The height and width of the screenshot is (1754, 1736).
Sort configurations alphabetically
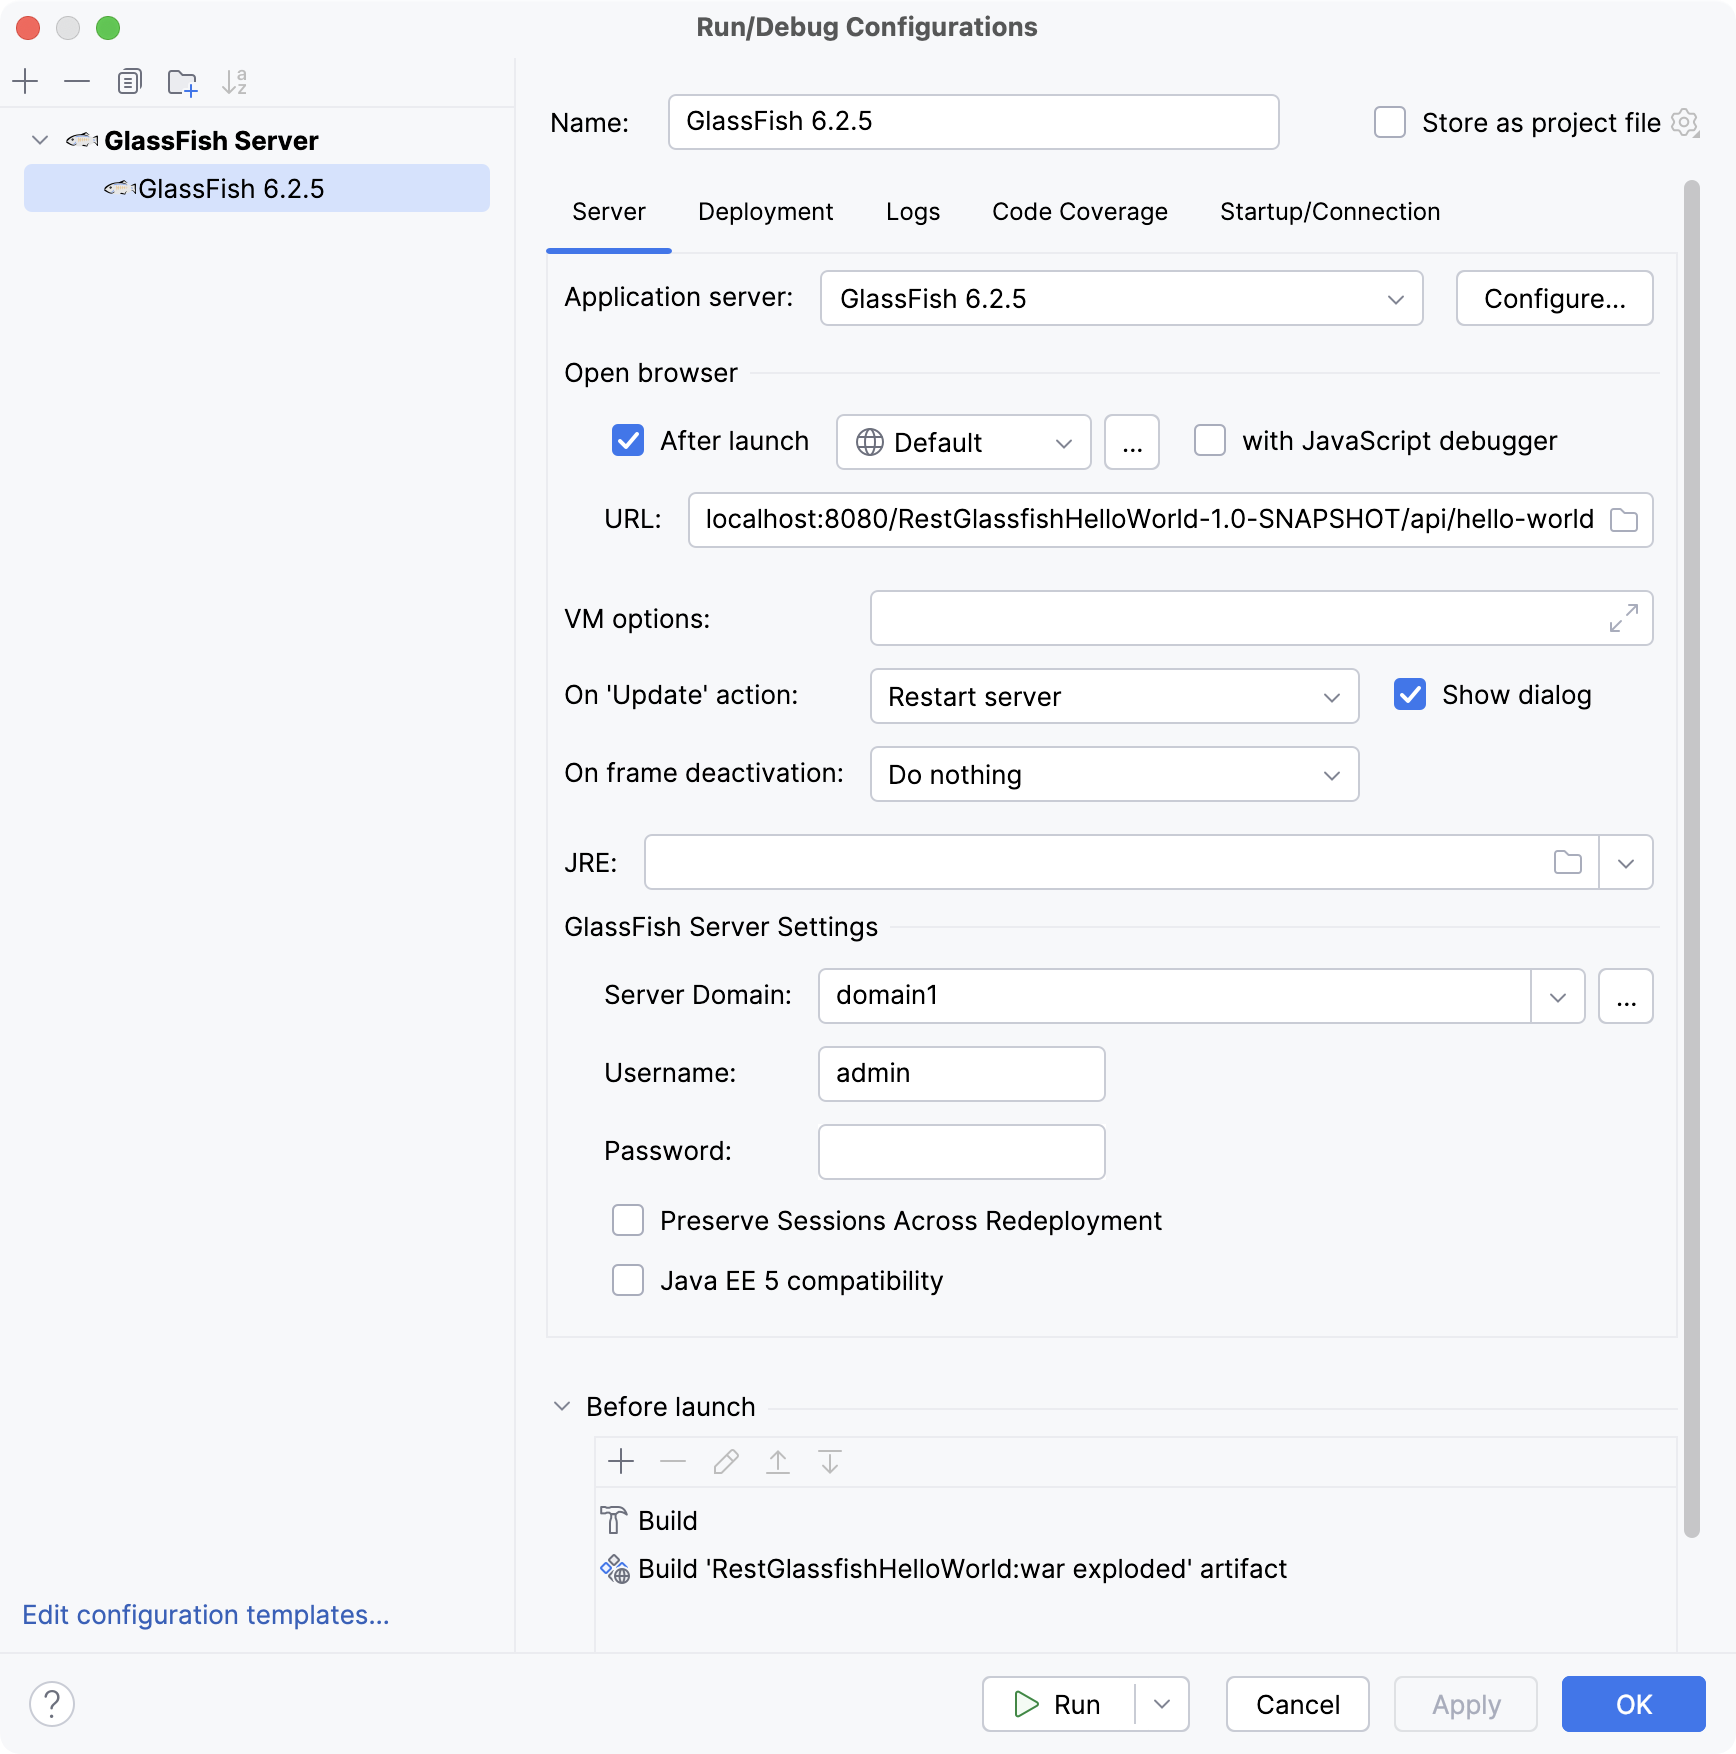tap(235, 81)
